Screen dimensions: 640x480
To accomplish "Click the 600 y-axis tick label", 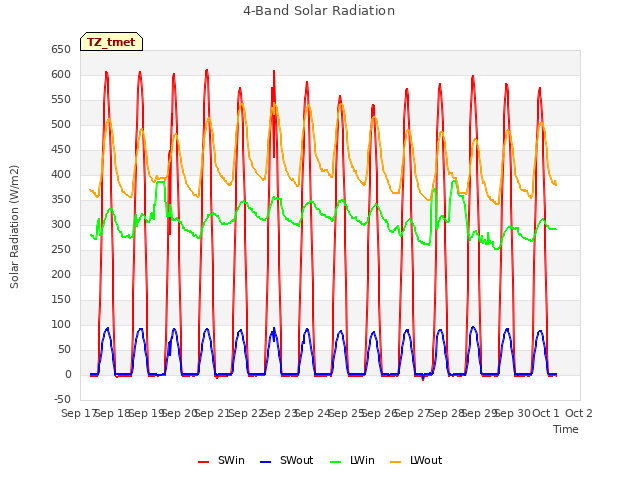I will point(61,74).
